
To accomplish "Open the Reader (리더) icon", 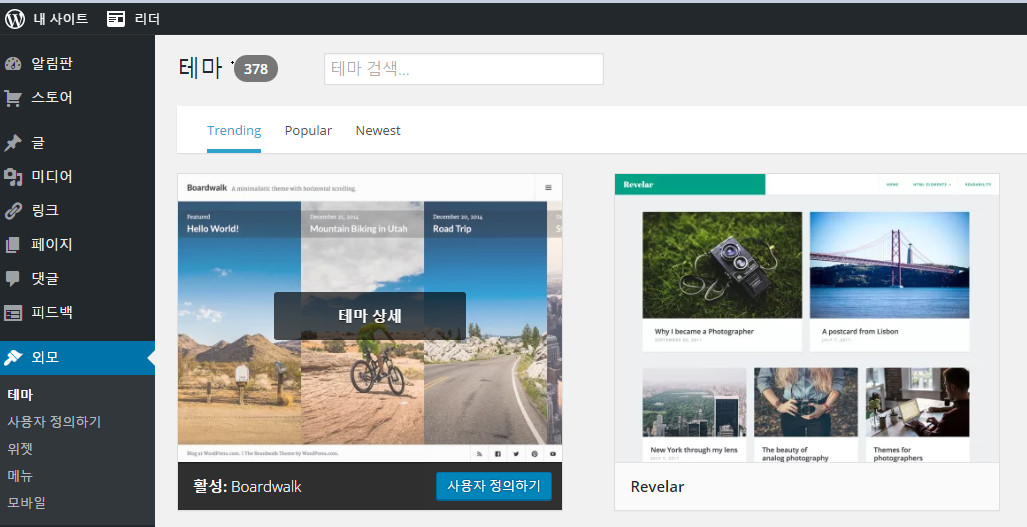I will [x=117, y=18].
